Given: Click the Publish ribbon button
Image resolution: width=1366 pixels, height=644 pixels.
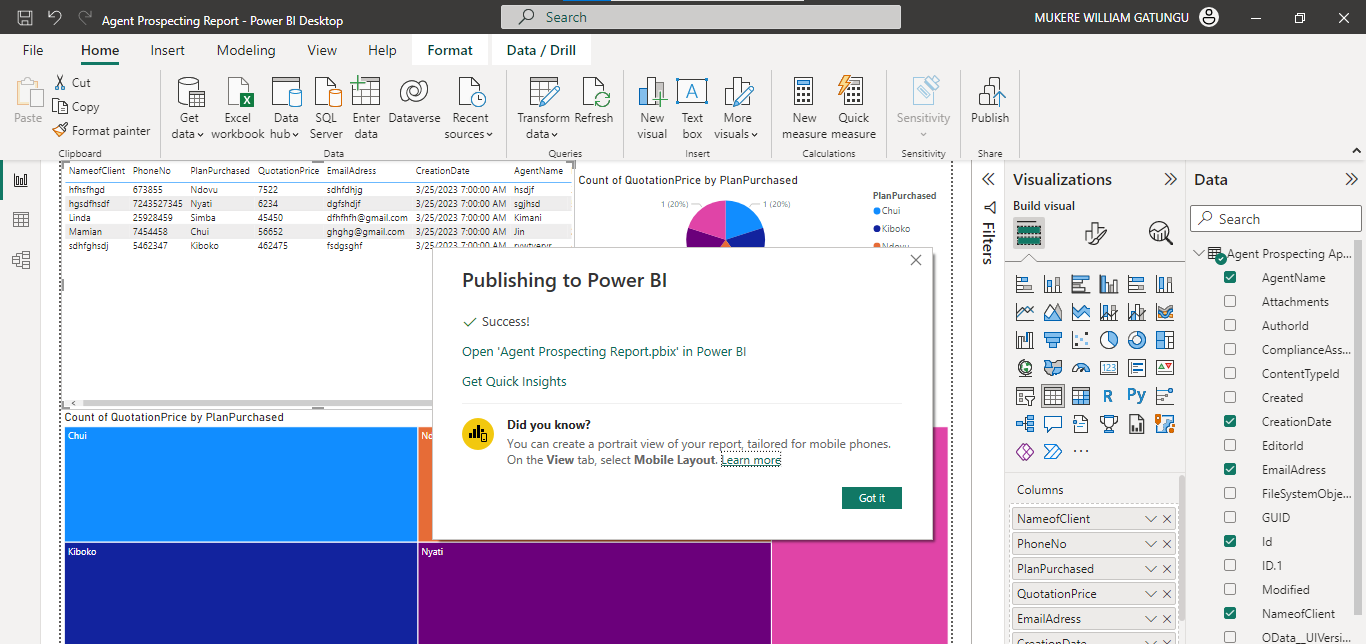Looking at the screenshot, I should pyautogui.click(x=990, y=102).
